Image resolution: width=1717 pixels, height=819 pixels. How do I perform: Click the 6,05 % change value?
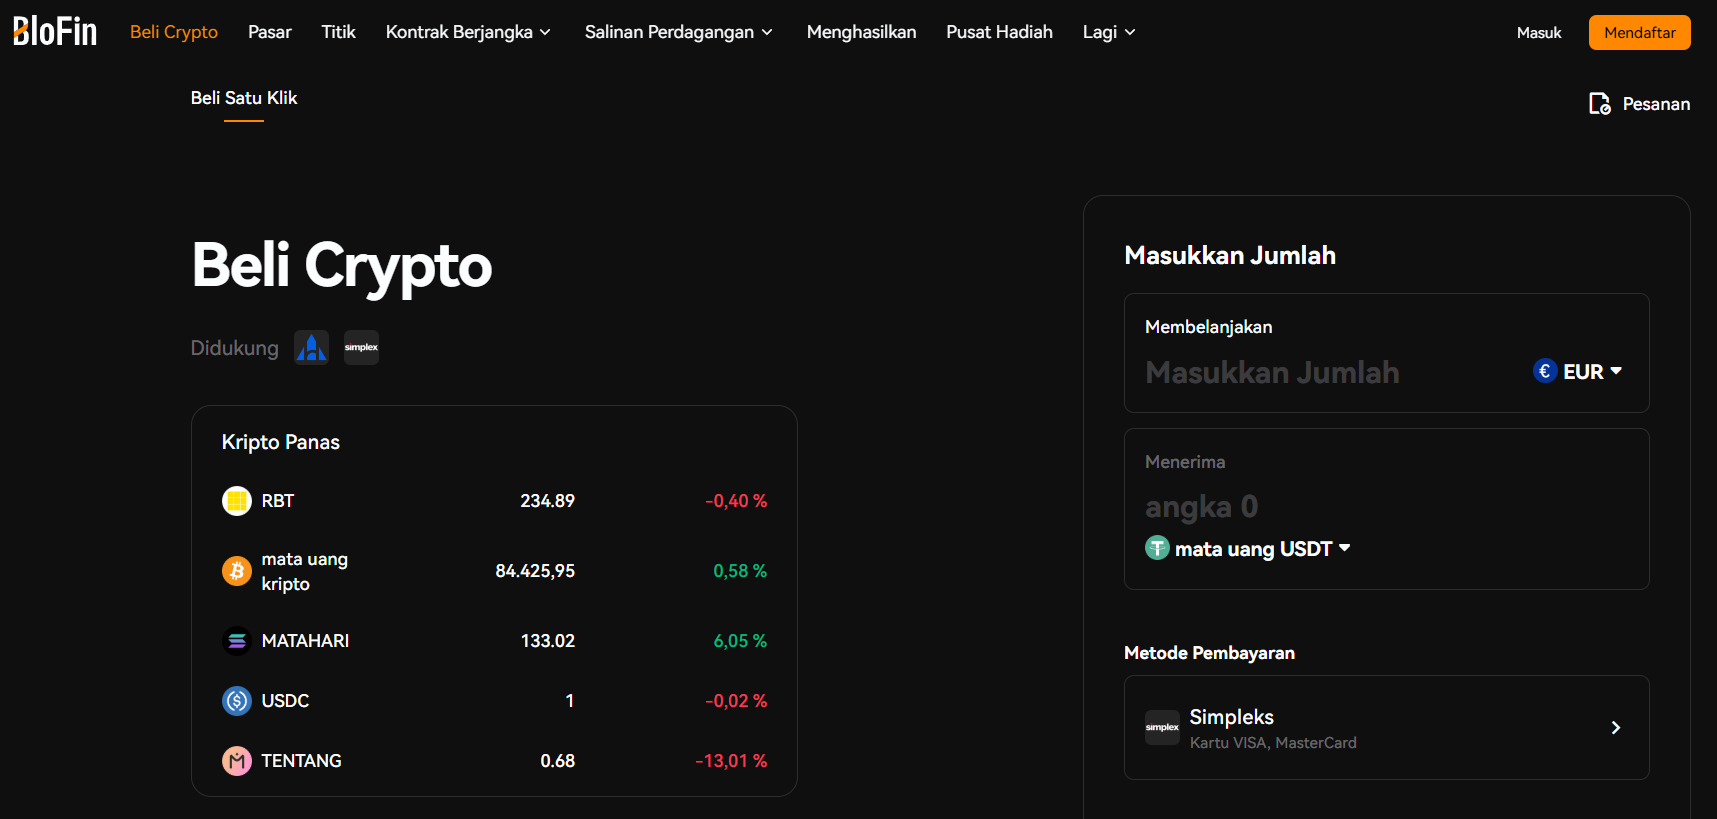pyautogui.click(x=740, y=641)
